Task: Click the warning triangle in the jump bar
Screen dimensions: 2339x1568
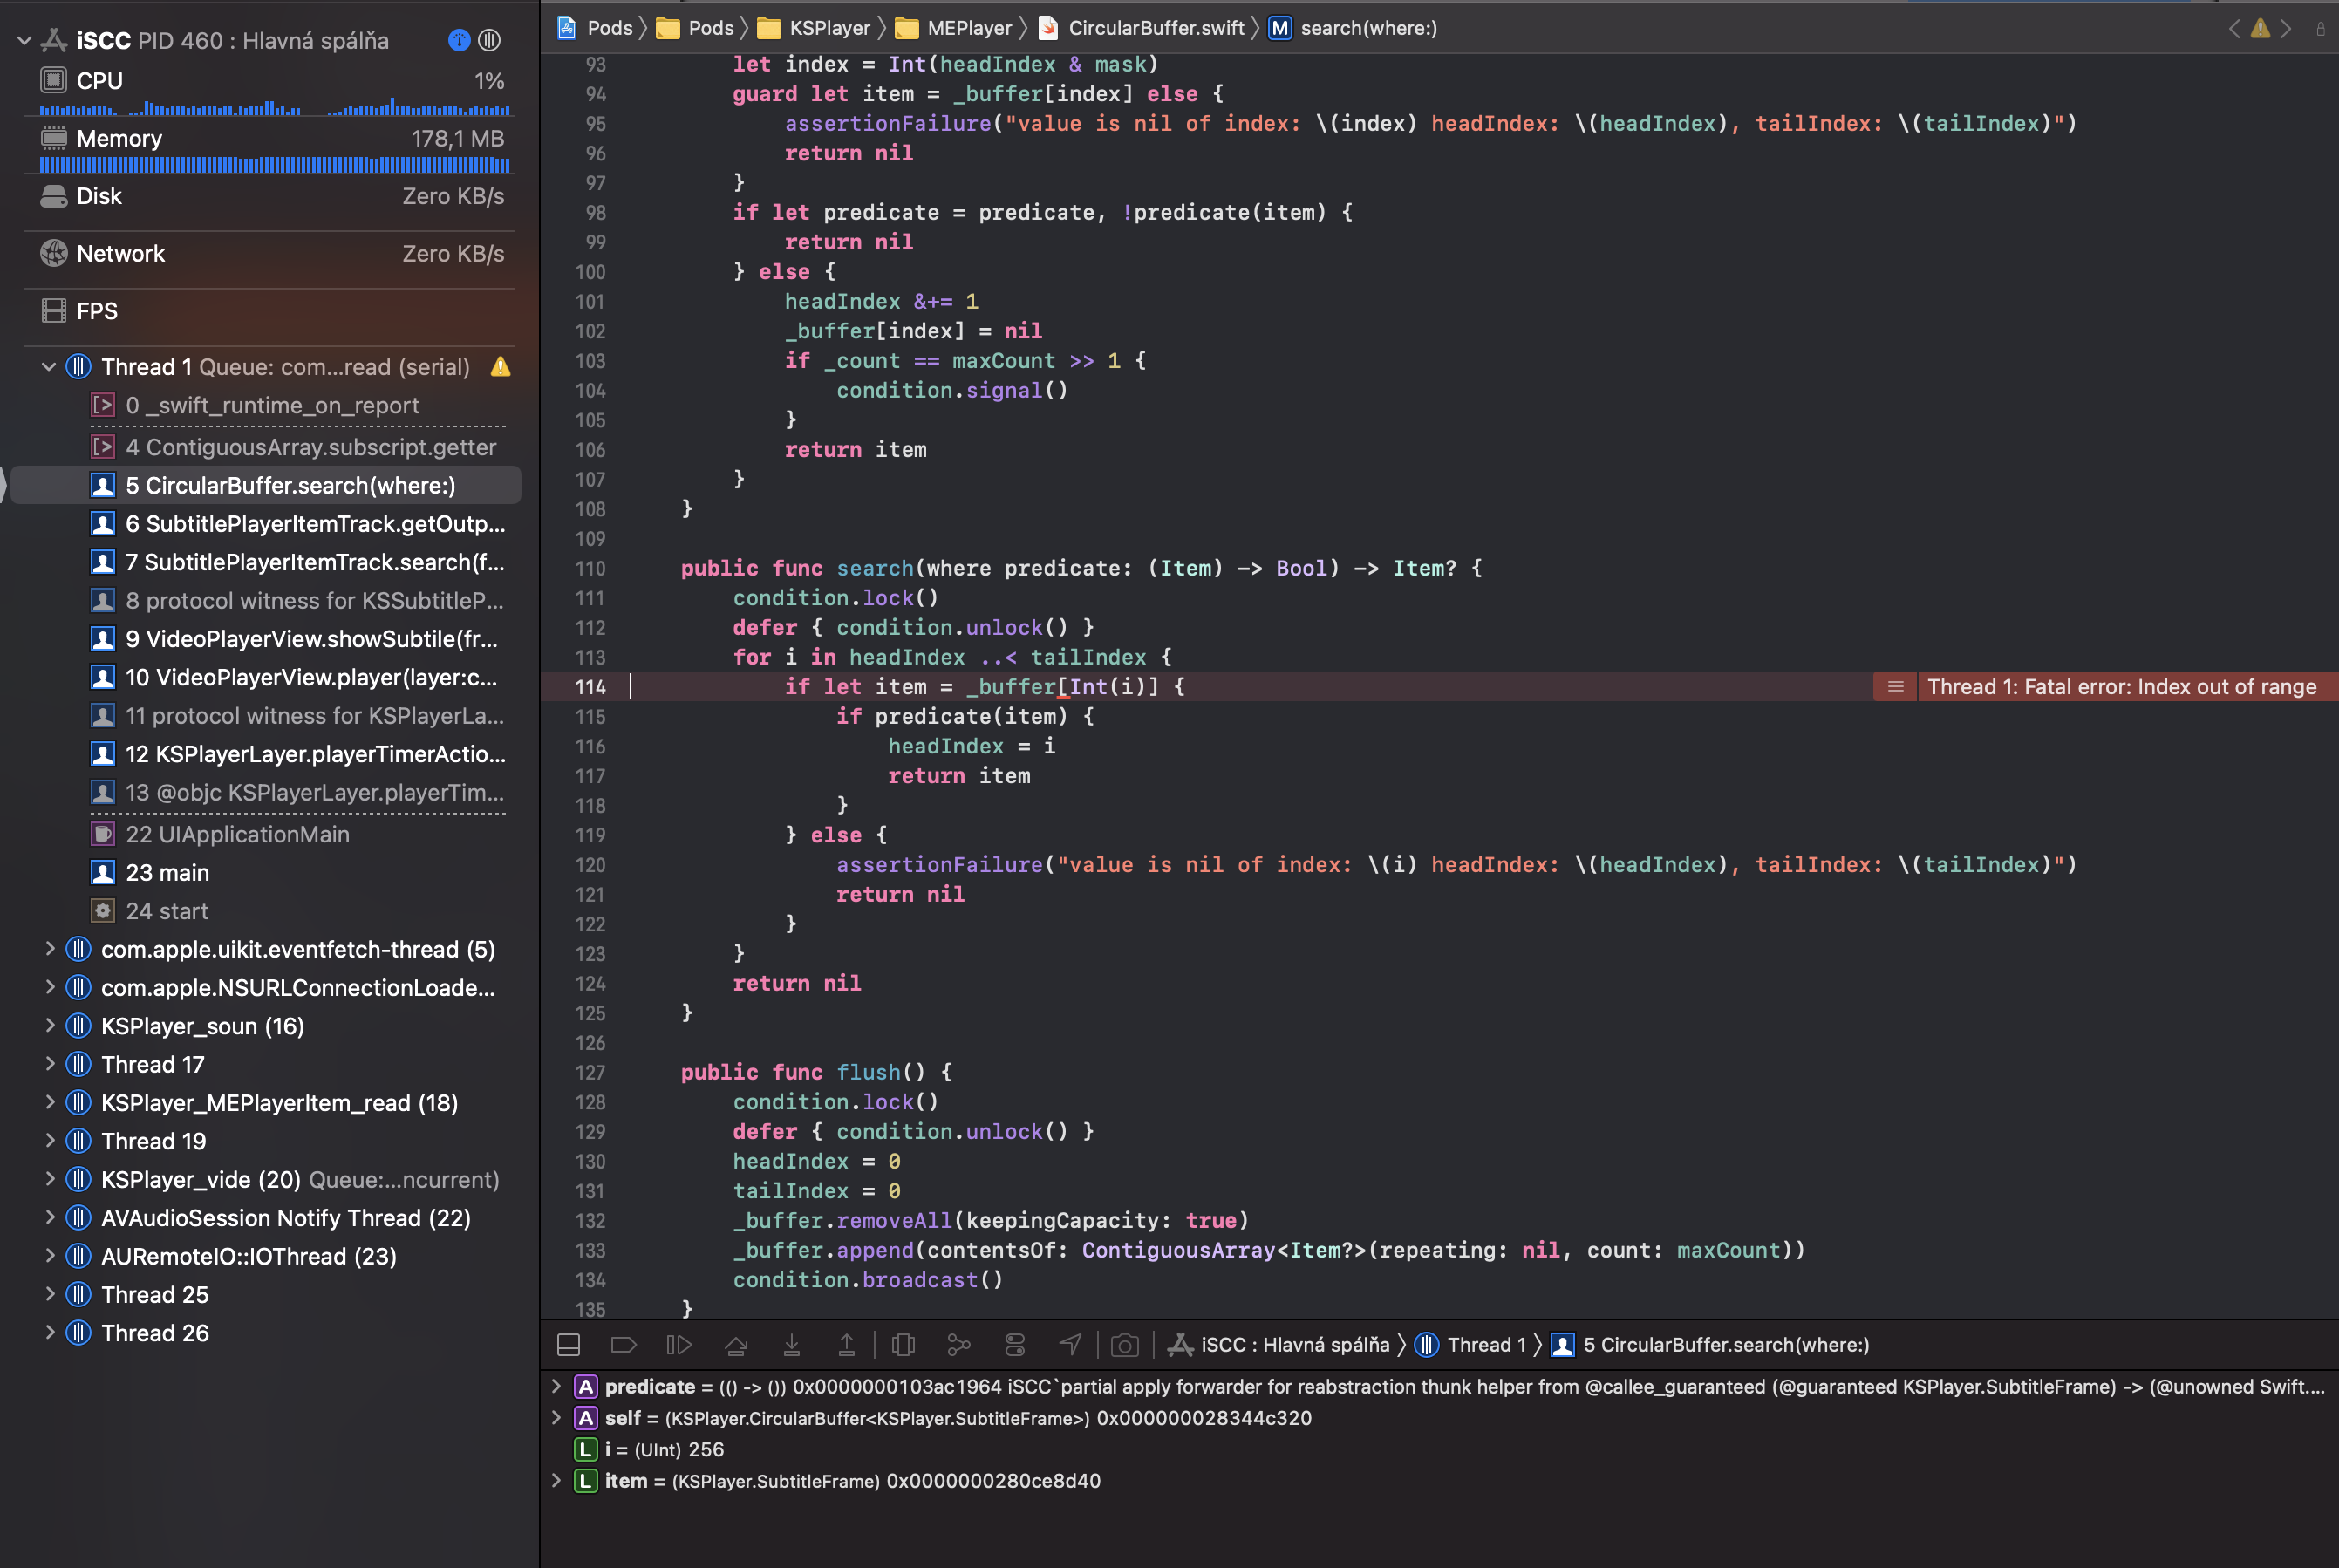Action: pos(2260,28)
